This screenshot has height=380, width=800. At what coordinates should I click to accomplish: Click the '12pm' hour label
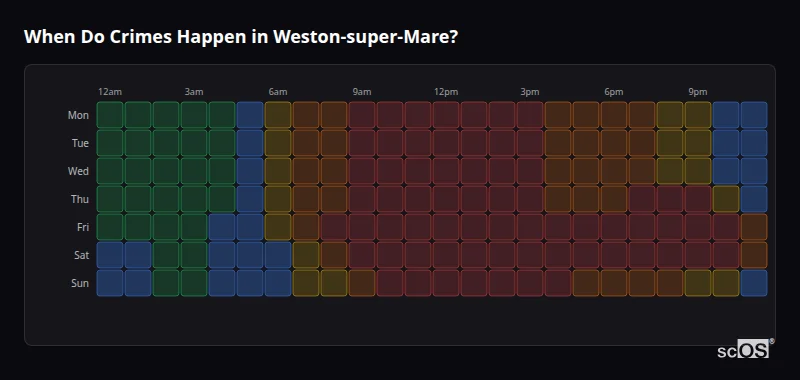446,92
